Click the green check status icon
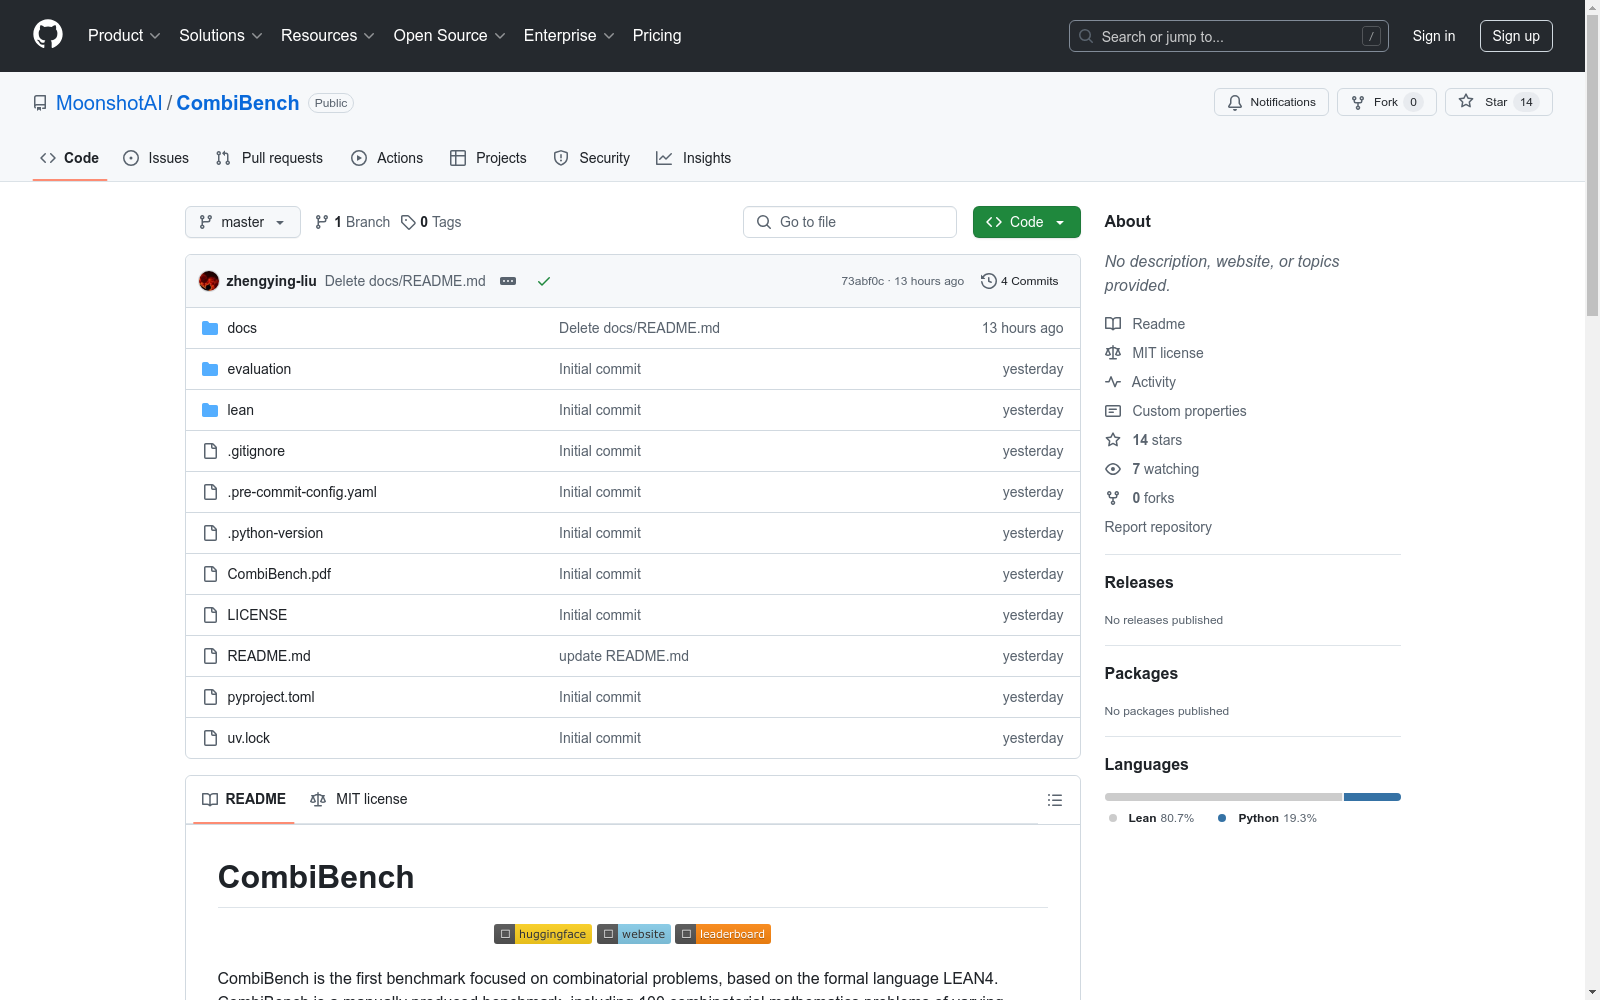Screen dimensions: 1600x1000 point(544,281)
